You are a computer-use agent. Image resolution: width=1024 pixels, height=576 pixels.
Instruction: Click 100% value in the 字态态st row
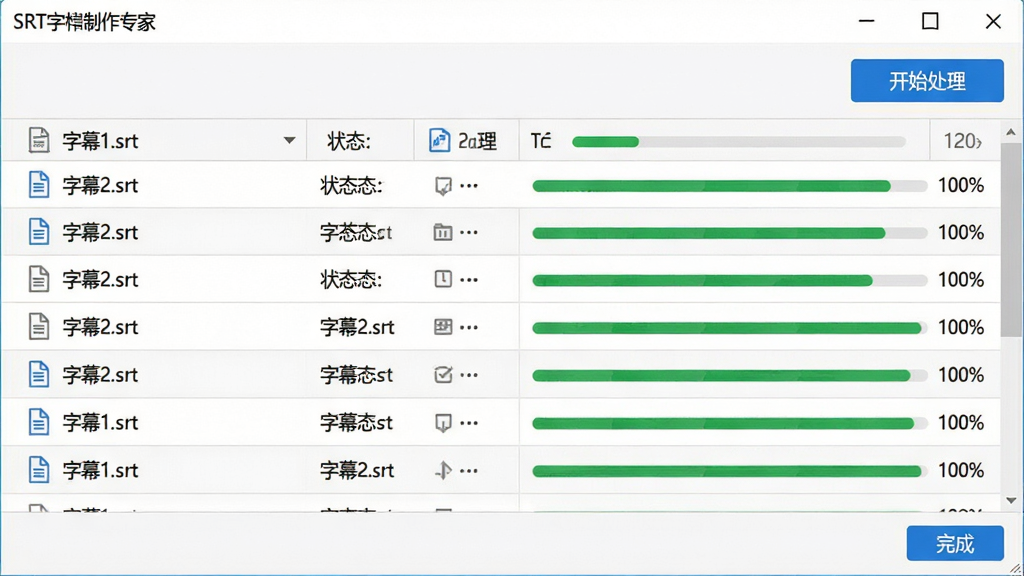(961, 232)
